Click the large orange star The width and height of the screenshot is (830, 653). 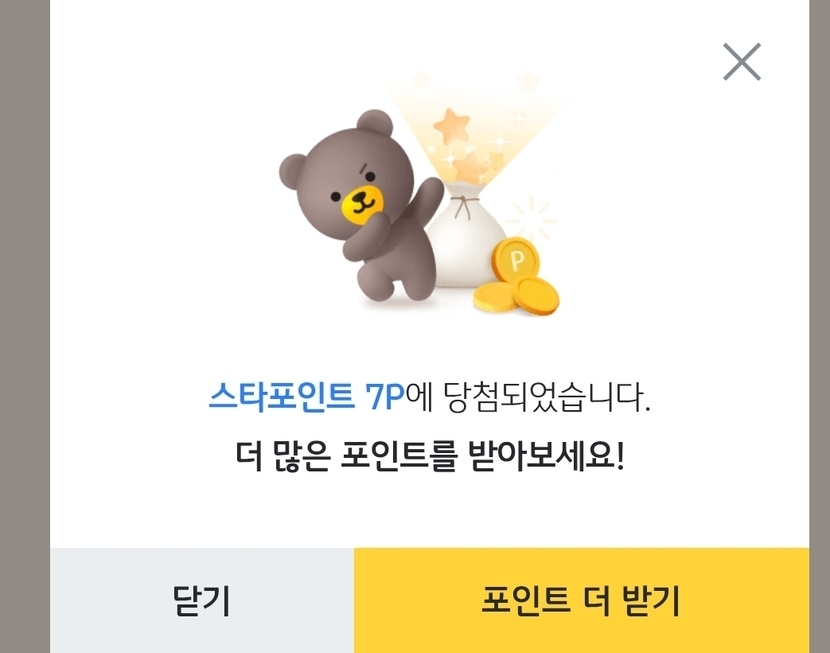tap(452, 126)
